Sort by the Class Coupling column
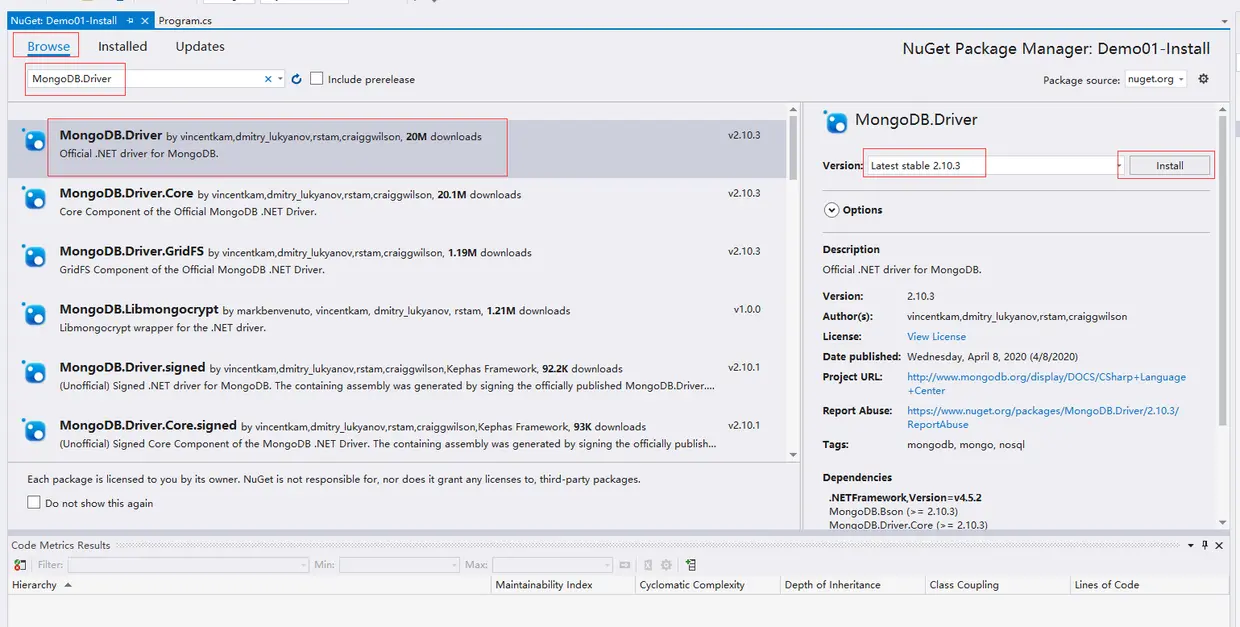 click(x=996, y=585)
